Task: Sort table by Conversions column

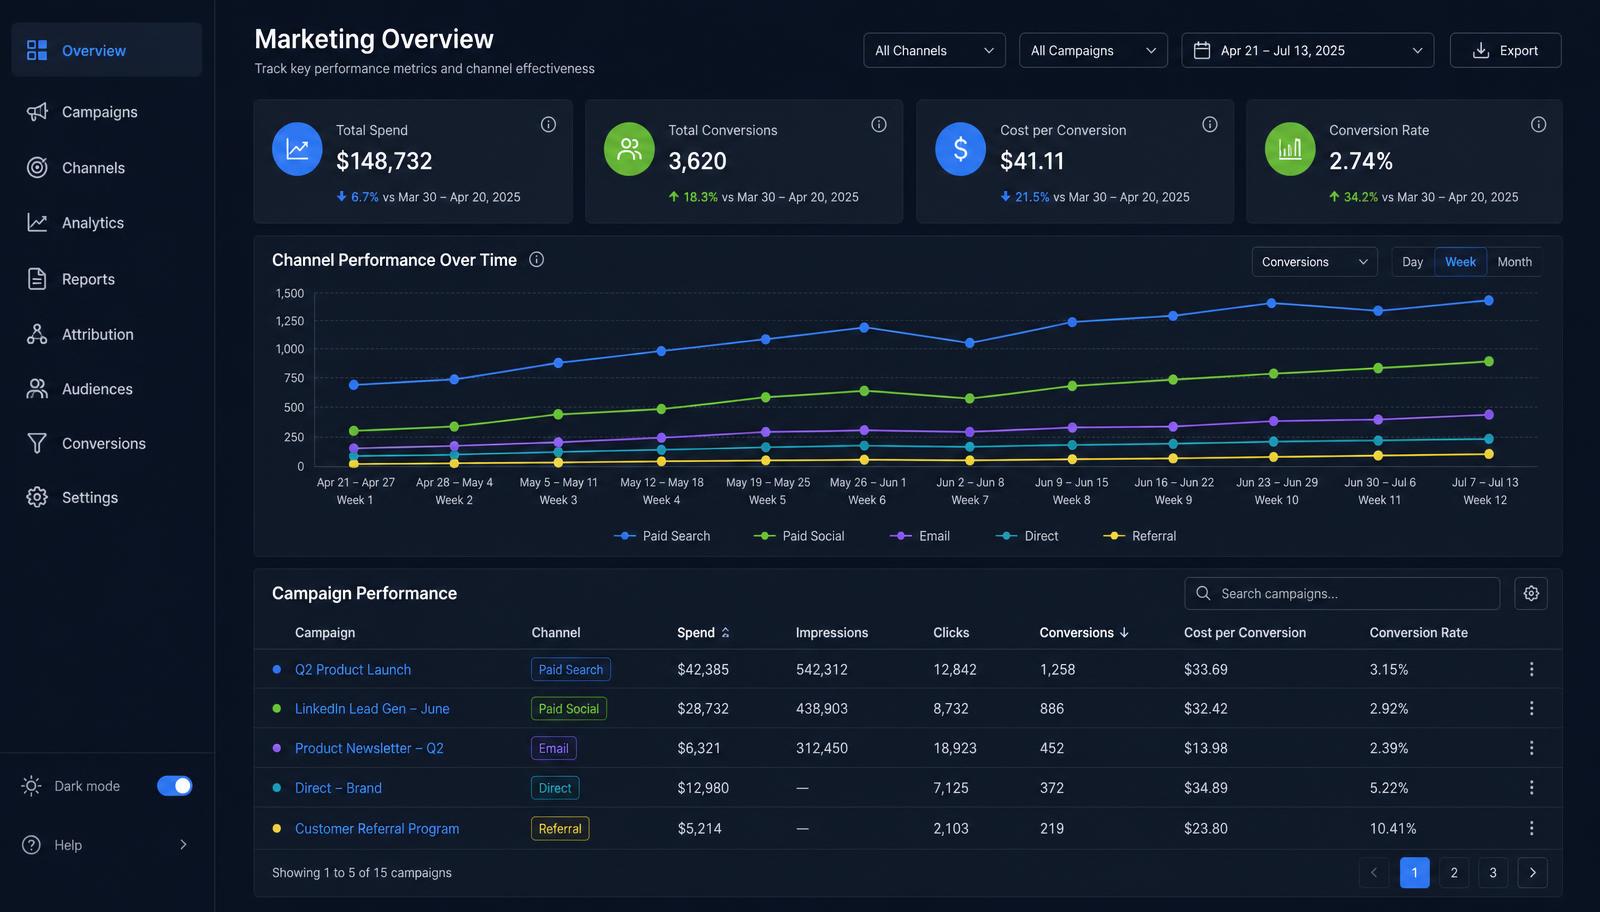Action: [1084, 633]
